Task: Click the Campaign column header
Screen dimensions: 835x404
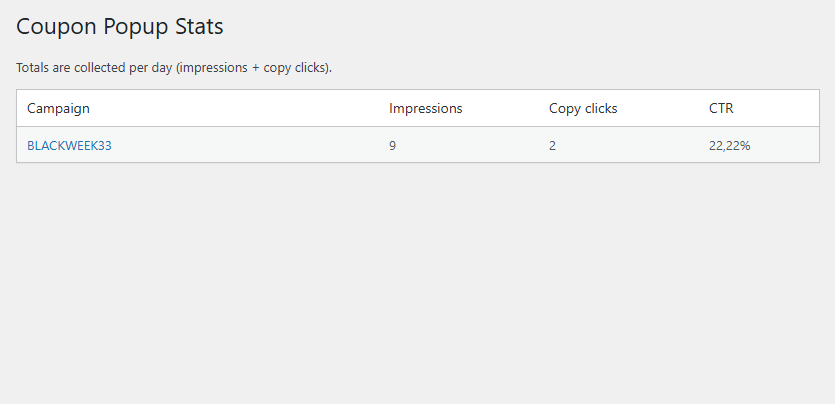Action: [x=58, y=108]
